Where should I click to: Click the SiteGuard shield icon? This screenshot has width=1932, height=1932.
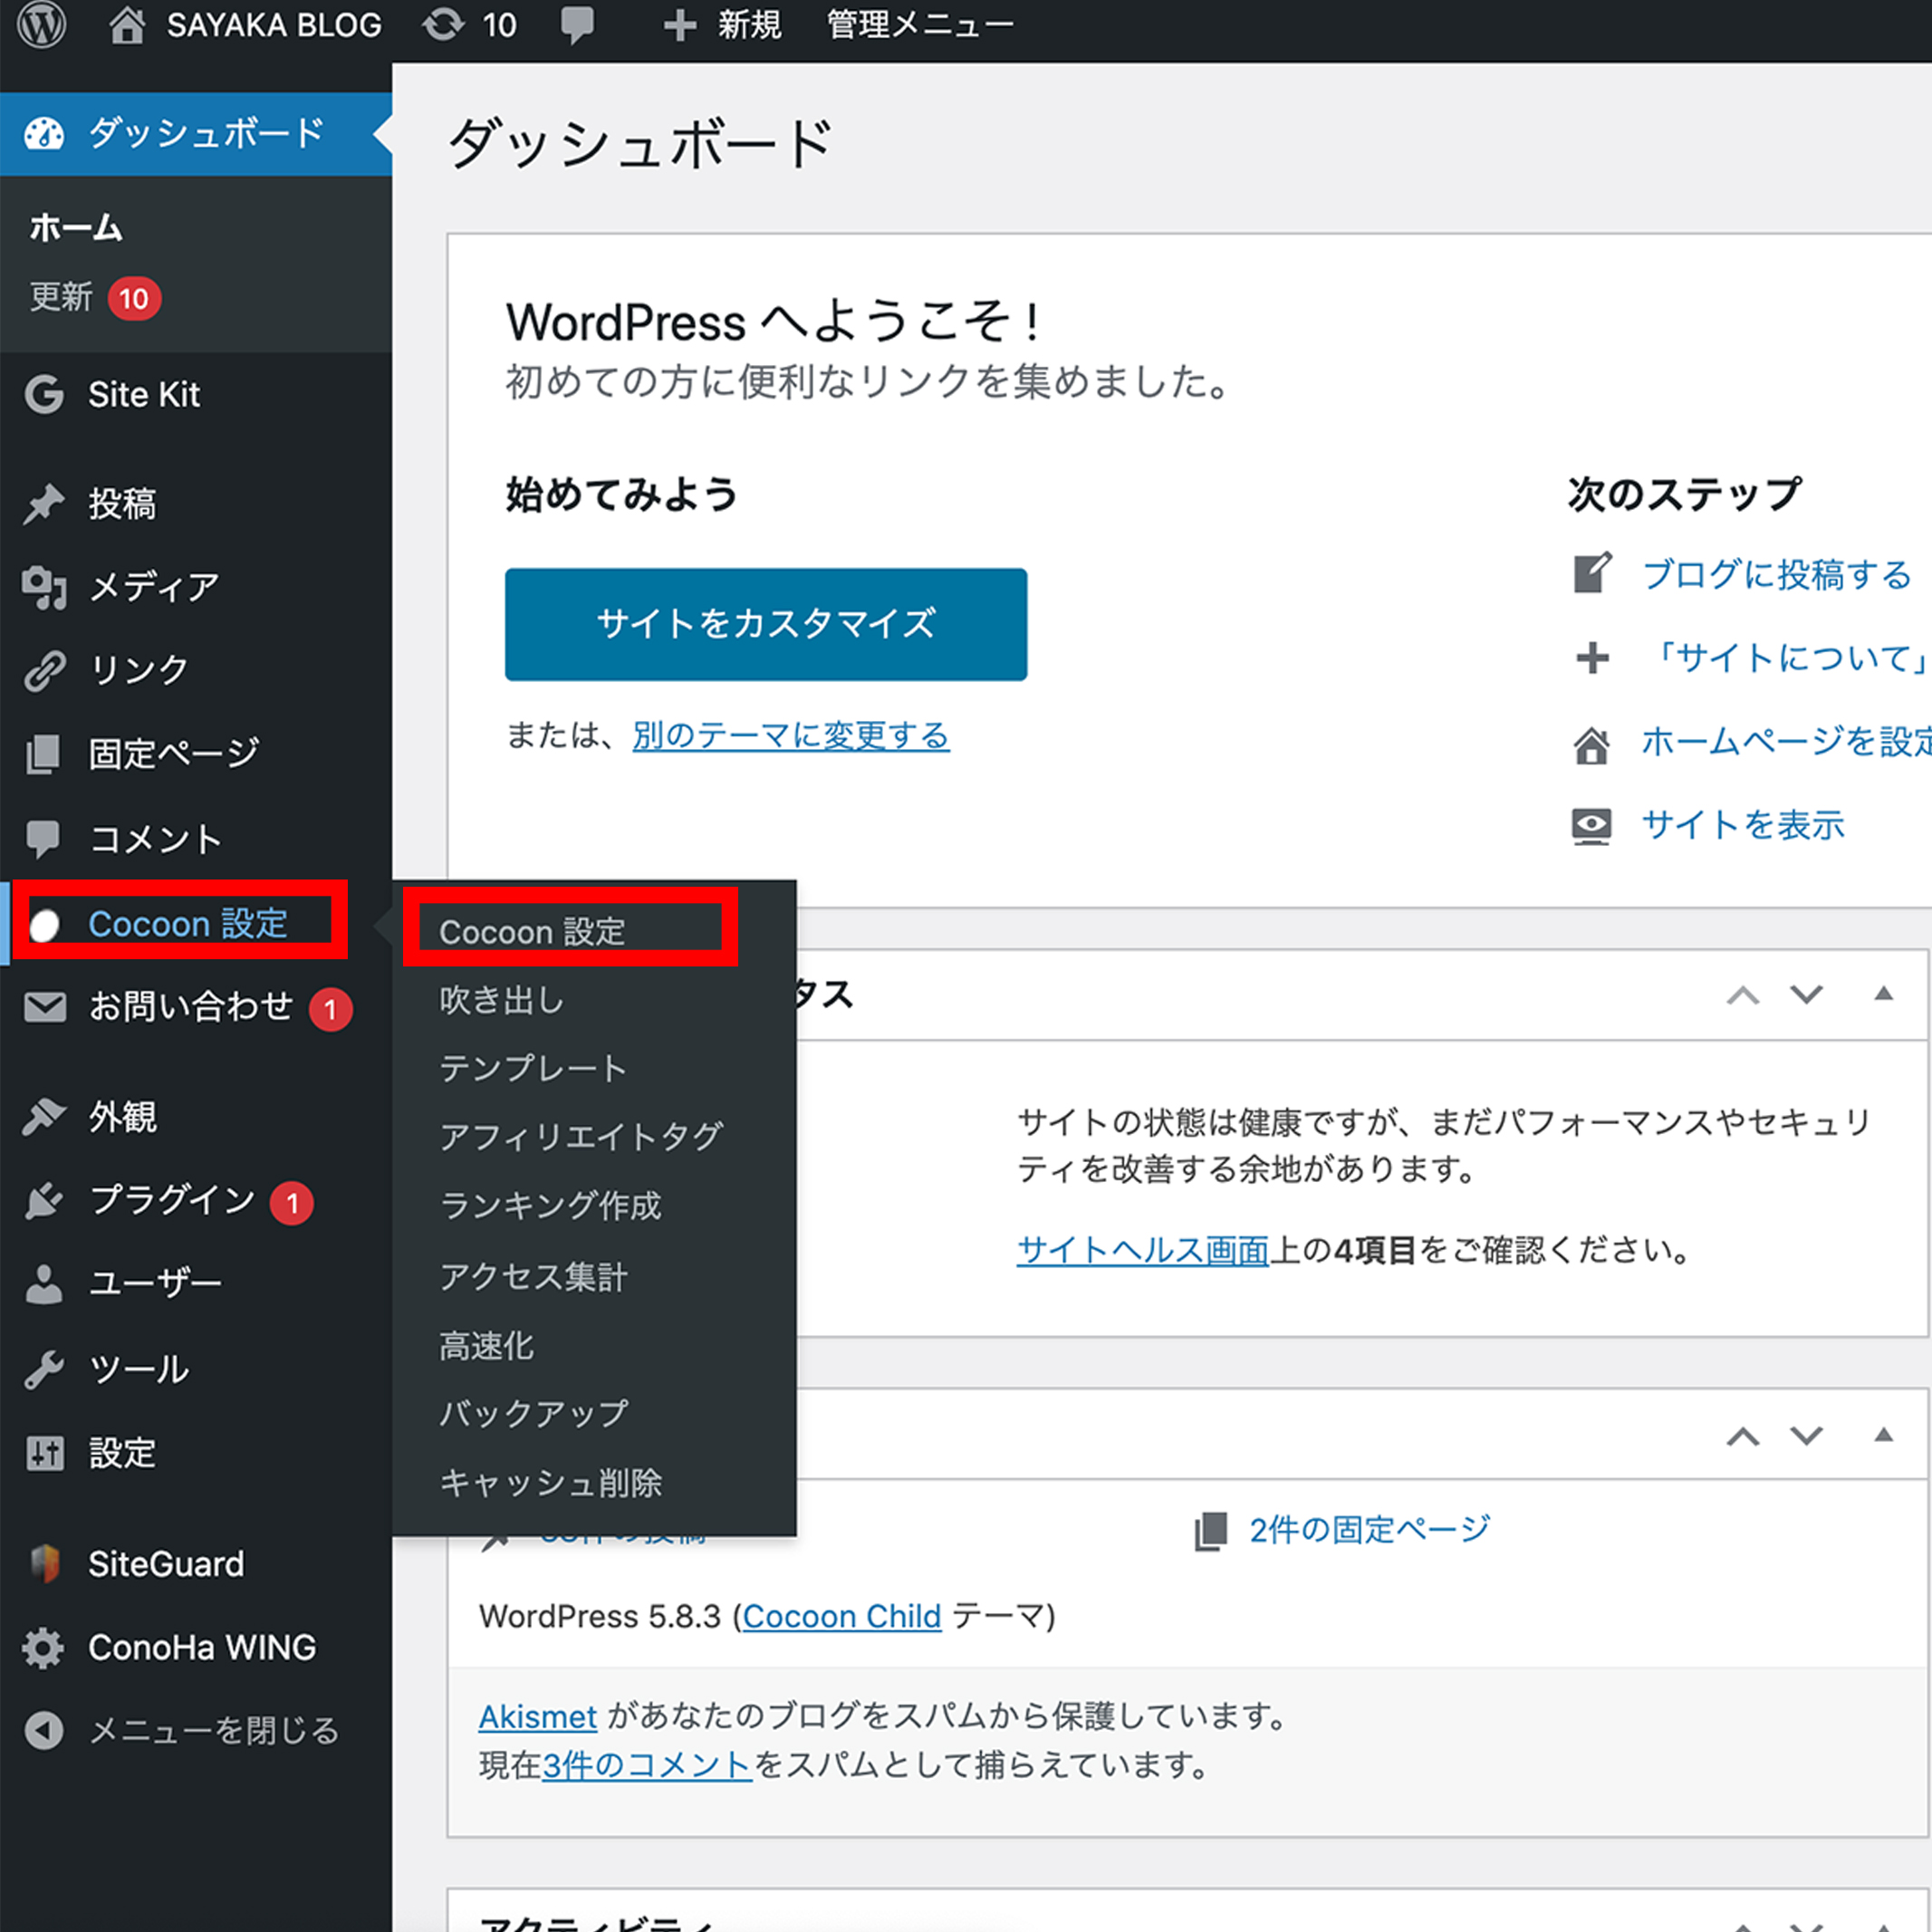click(44, 1563)
